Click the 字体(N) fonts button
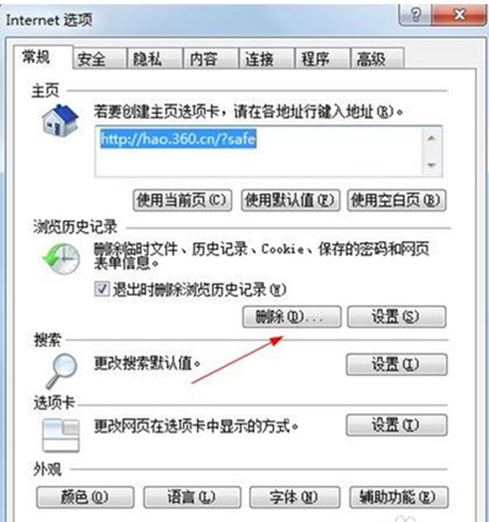489x522 pixels. click(295, 497)
